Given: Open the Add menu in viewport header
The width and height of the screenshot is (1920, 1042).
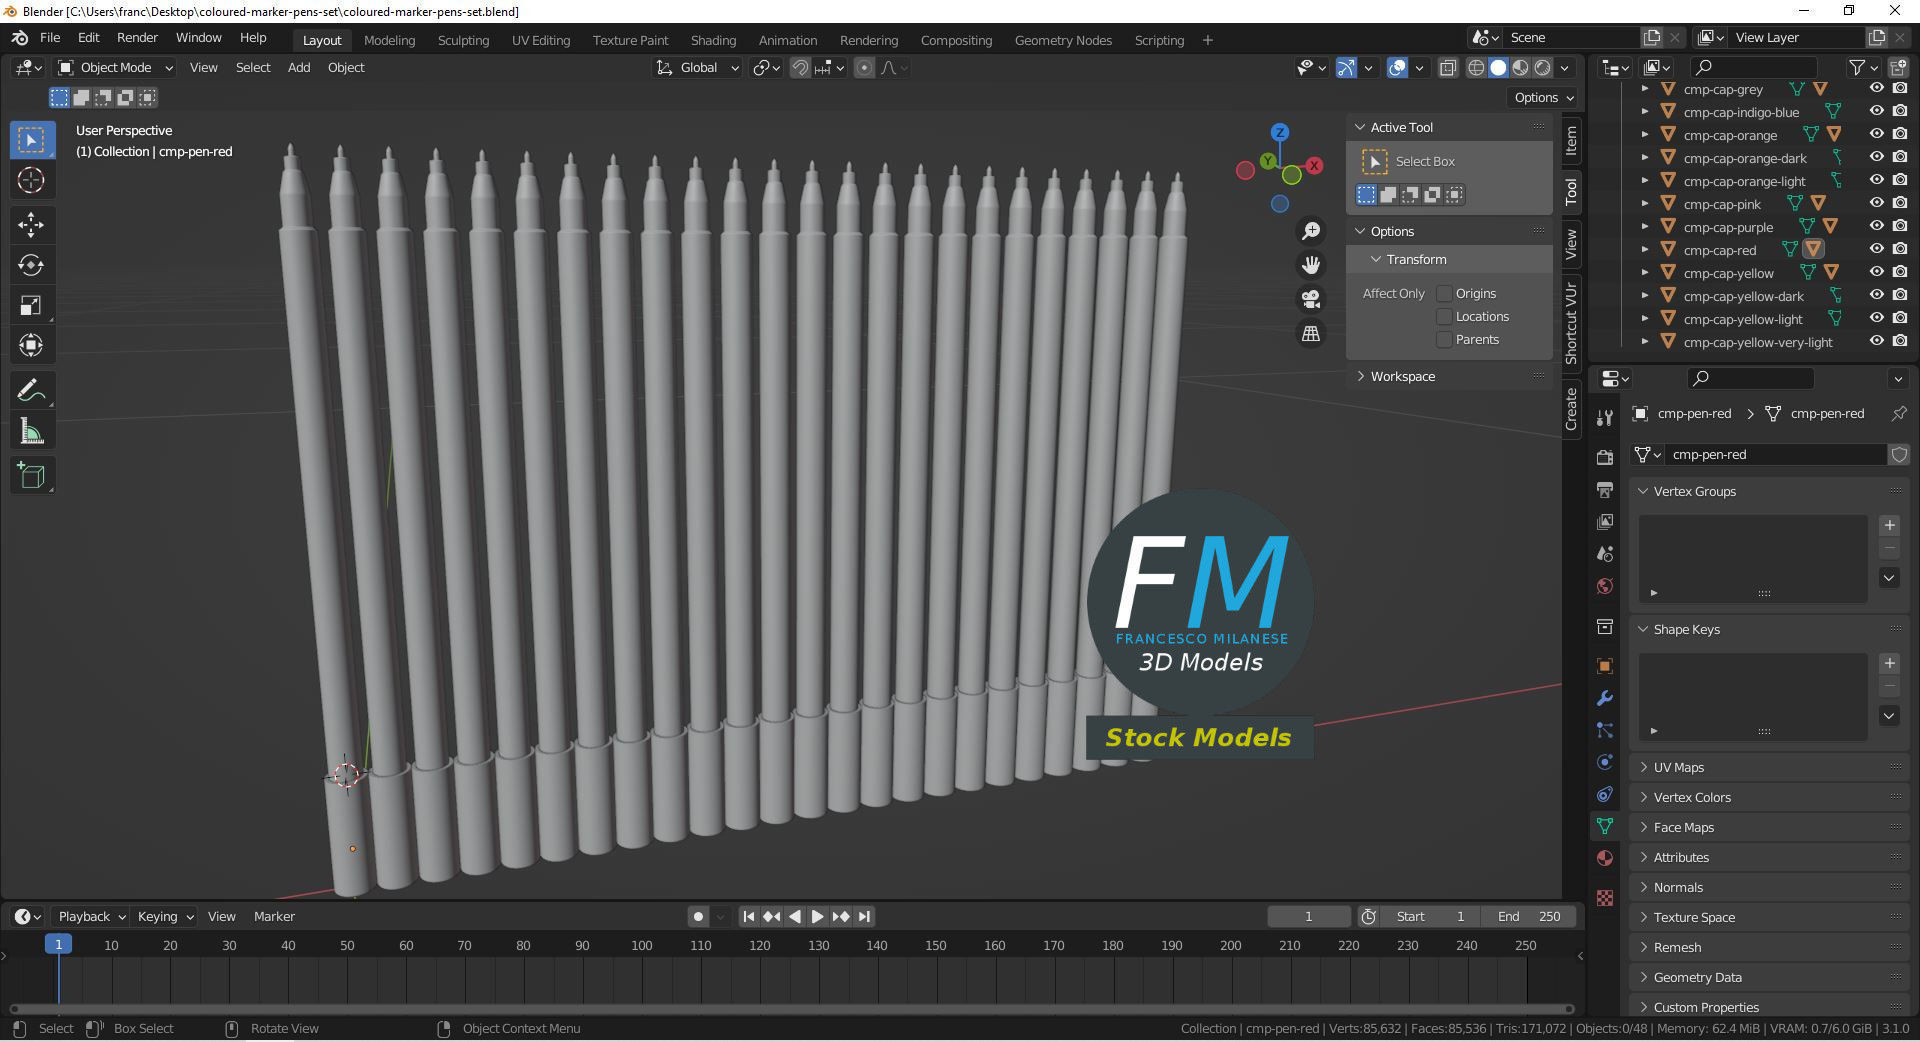Looking at the screenshot, I should 299,67.
